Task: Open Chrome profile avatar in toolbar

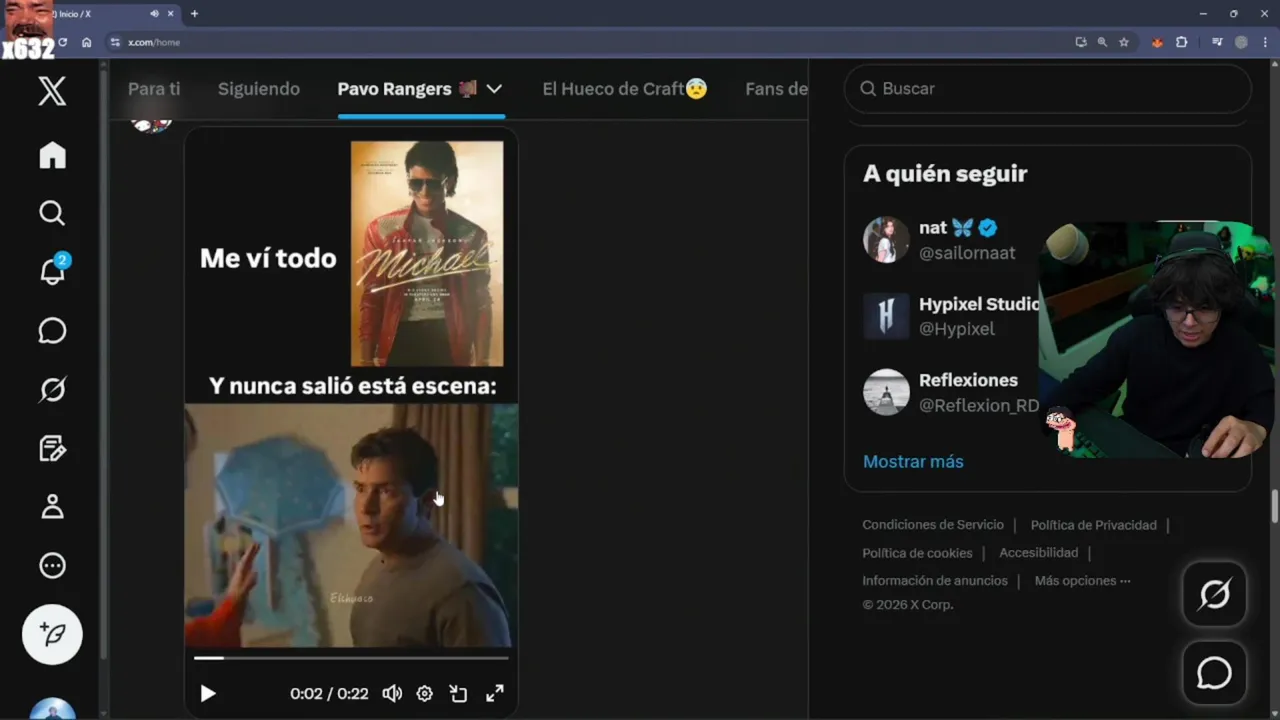Action: pyautogui.click(x=1241, y=42)
